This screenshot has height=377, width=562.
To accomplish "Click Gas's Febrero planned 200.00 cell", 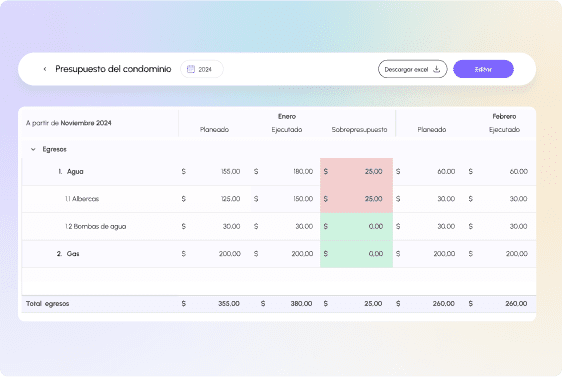I will point(429,254).
